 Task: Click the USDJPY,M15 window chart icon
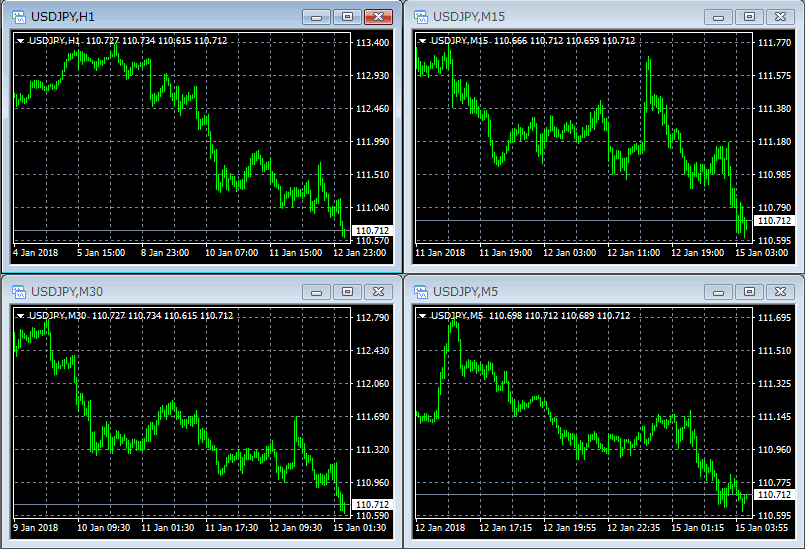coord(421,17)
